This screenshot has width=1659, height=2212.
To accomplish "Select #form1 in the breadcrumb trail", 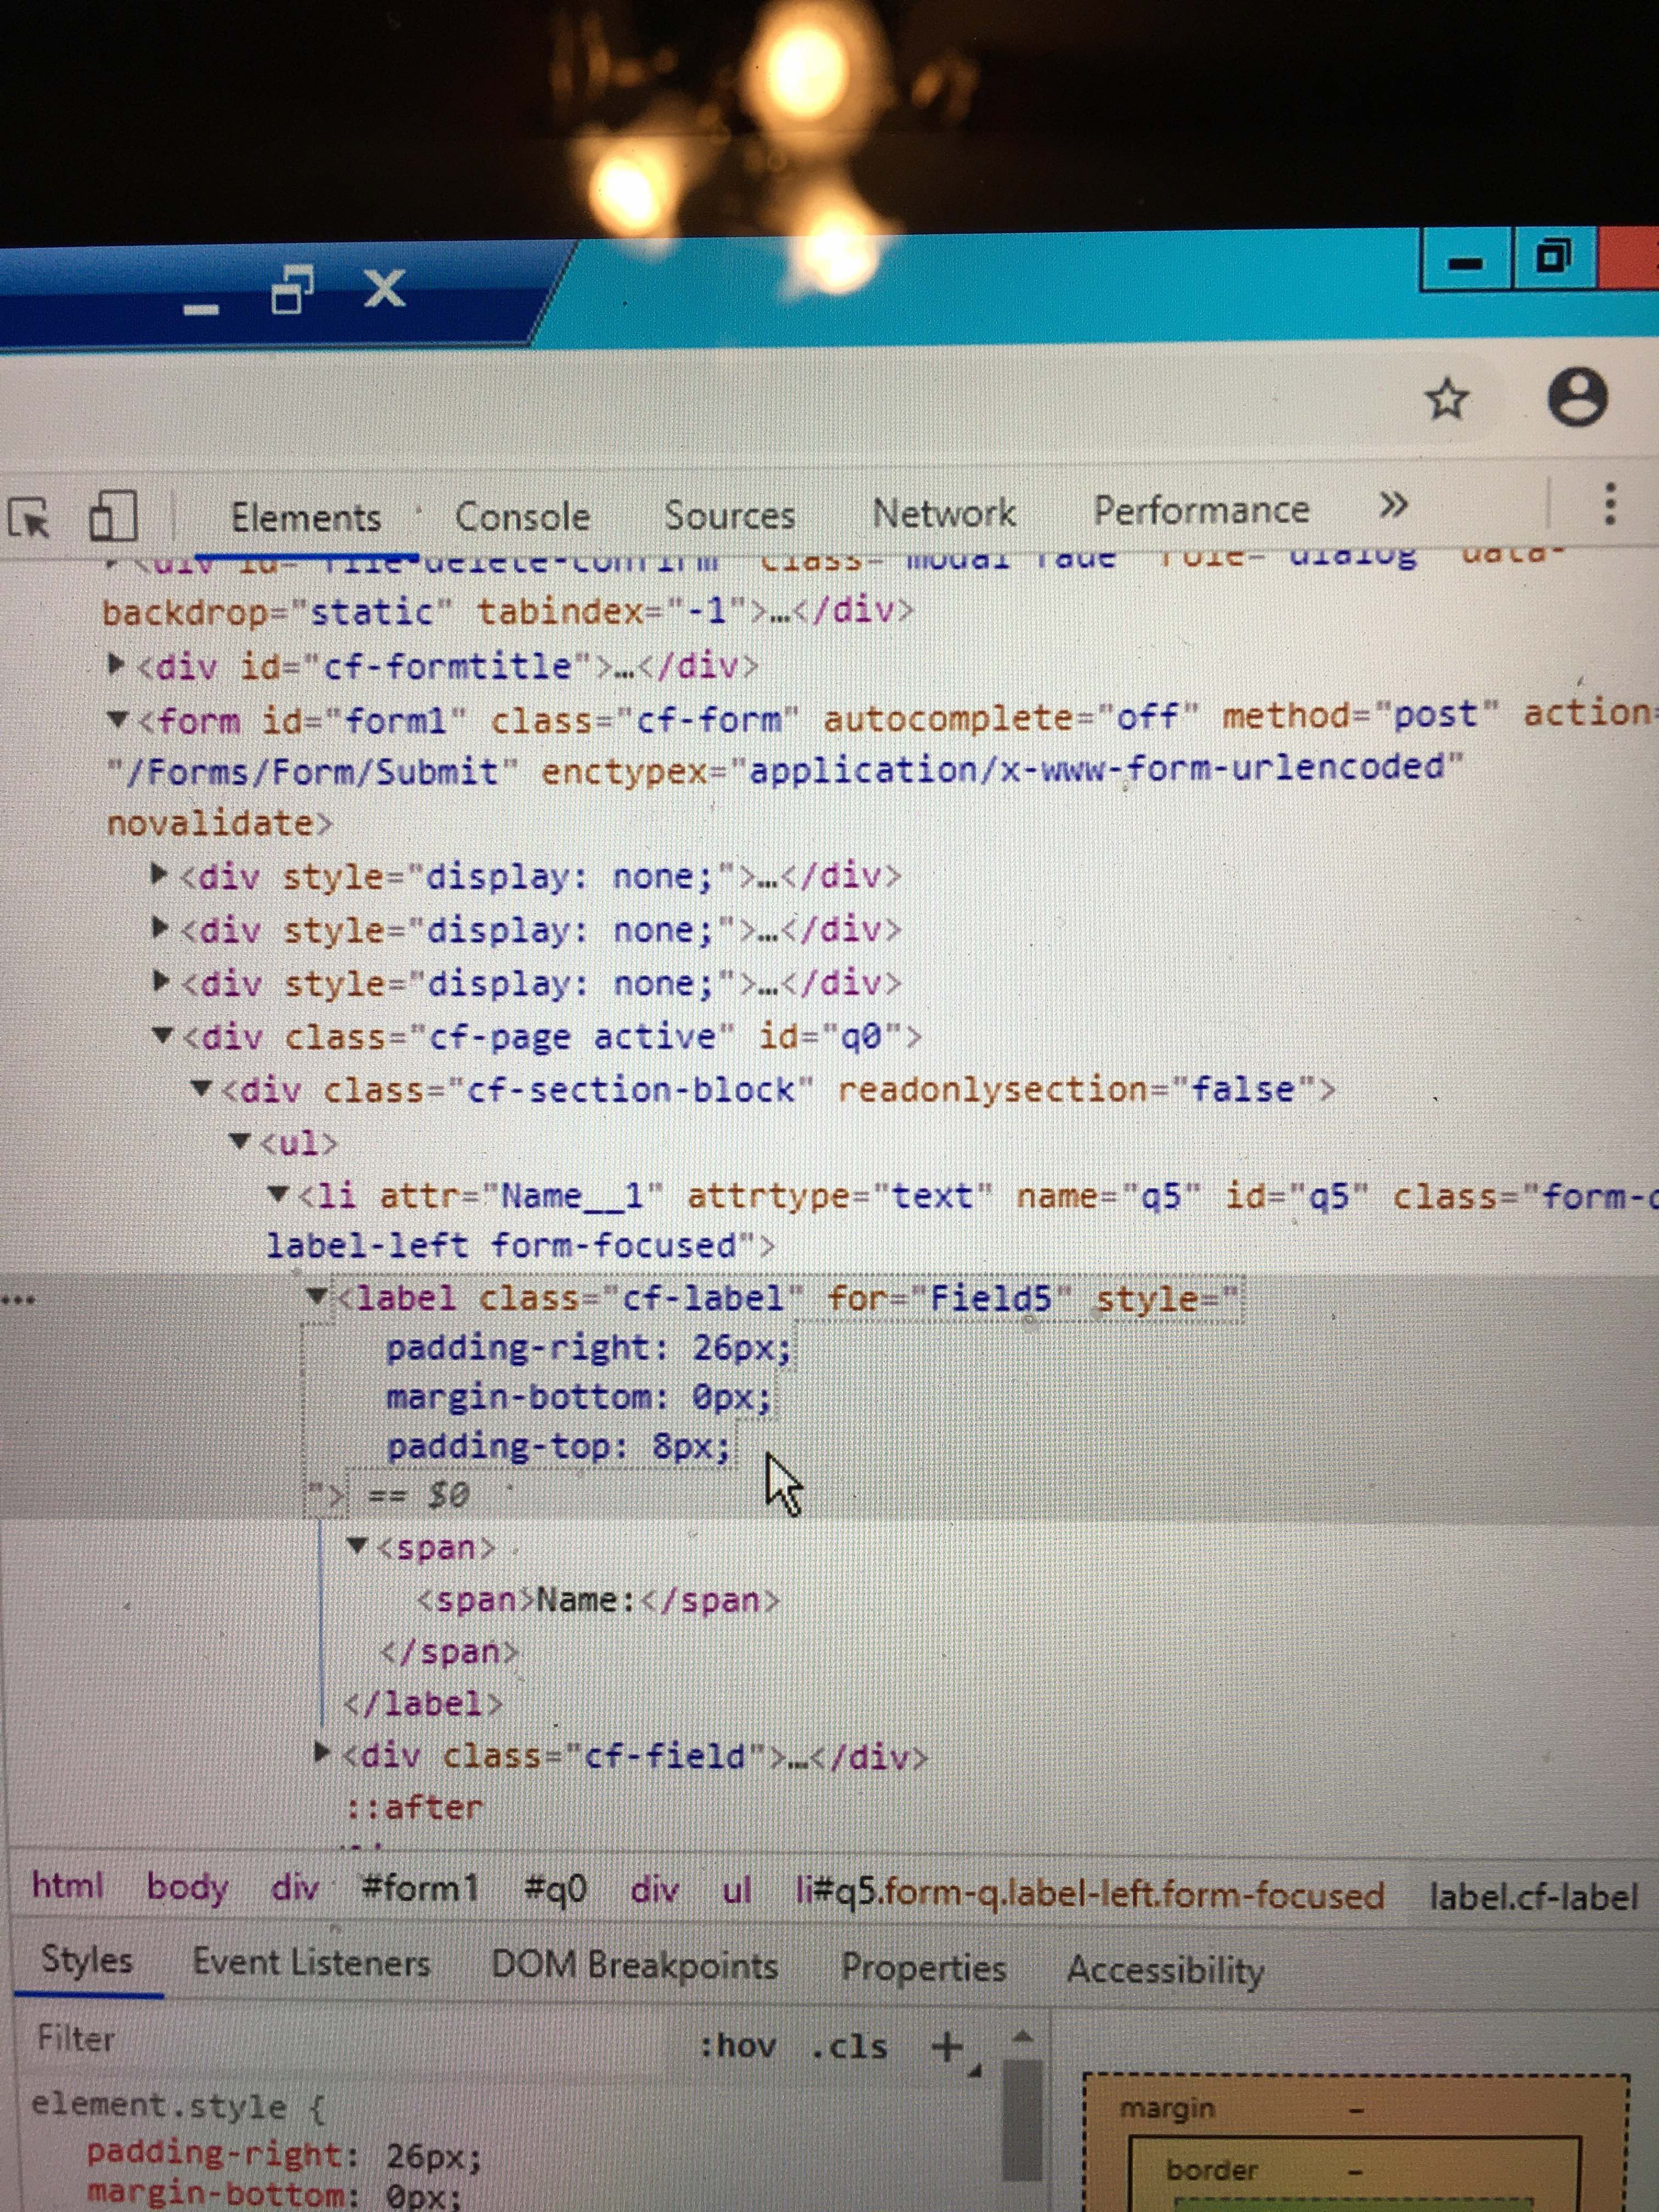I will tap(420, 1888).
